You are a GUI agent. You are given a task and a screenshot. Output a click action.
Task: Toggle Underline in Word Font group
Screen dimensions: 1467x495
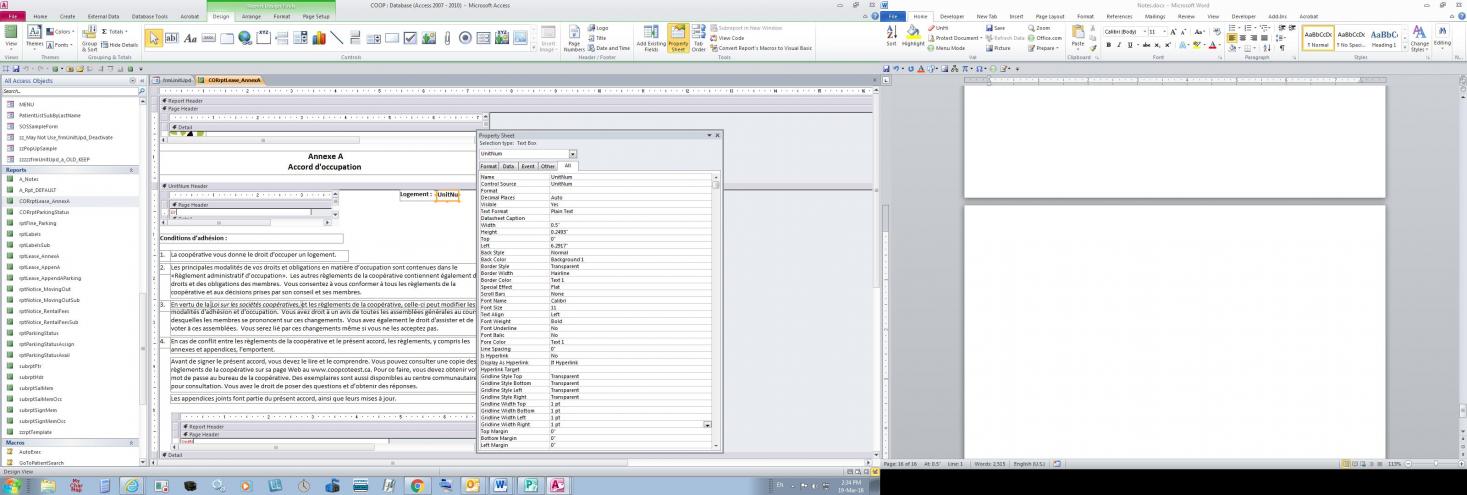pos(1128,45)
